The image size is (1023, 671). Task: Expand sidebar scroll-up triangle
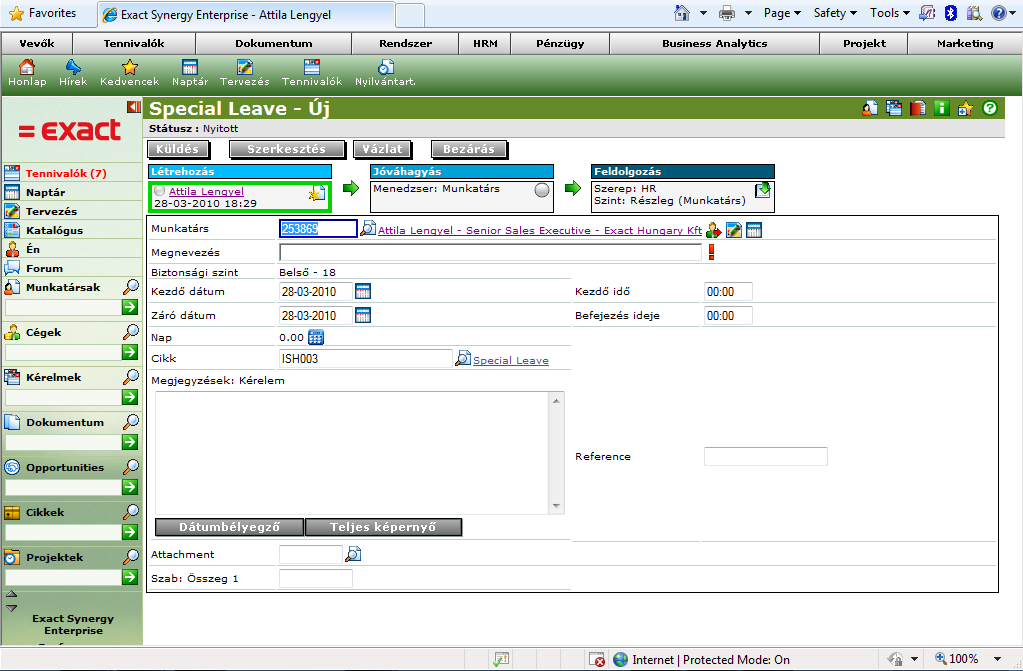click(12, 594)
